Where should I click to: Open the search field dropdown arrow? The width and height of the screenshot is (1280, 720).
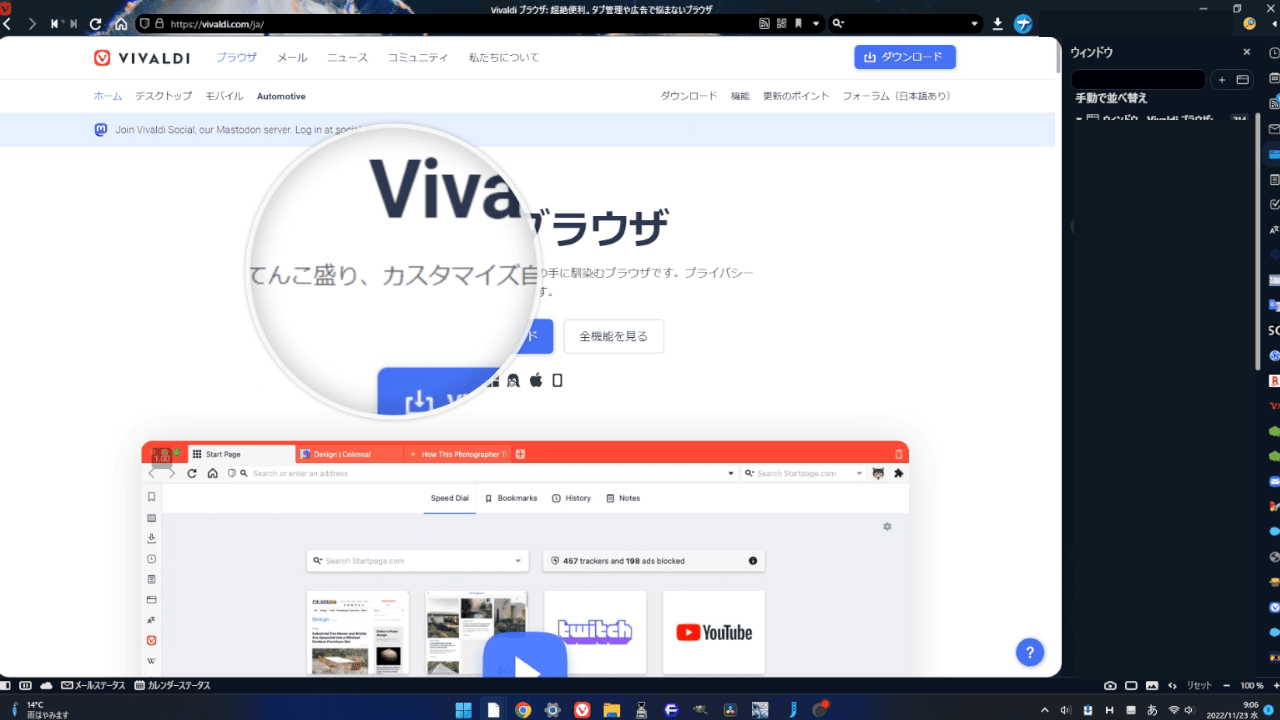tap(974, 23)
